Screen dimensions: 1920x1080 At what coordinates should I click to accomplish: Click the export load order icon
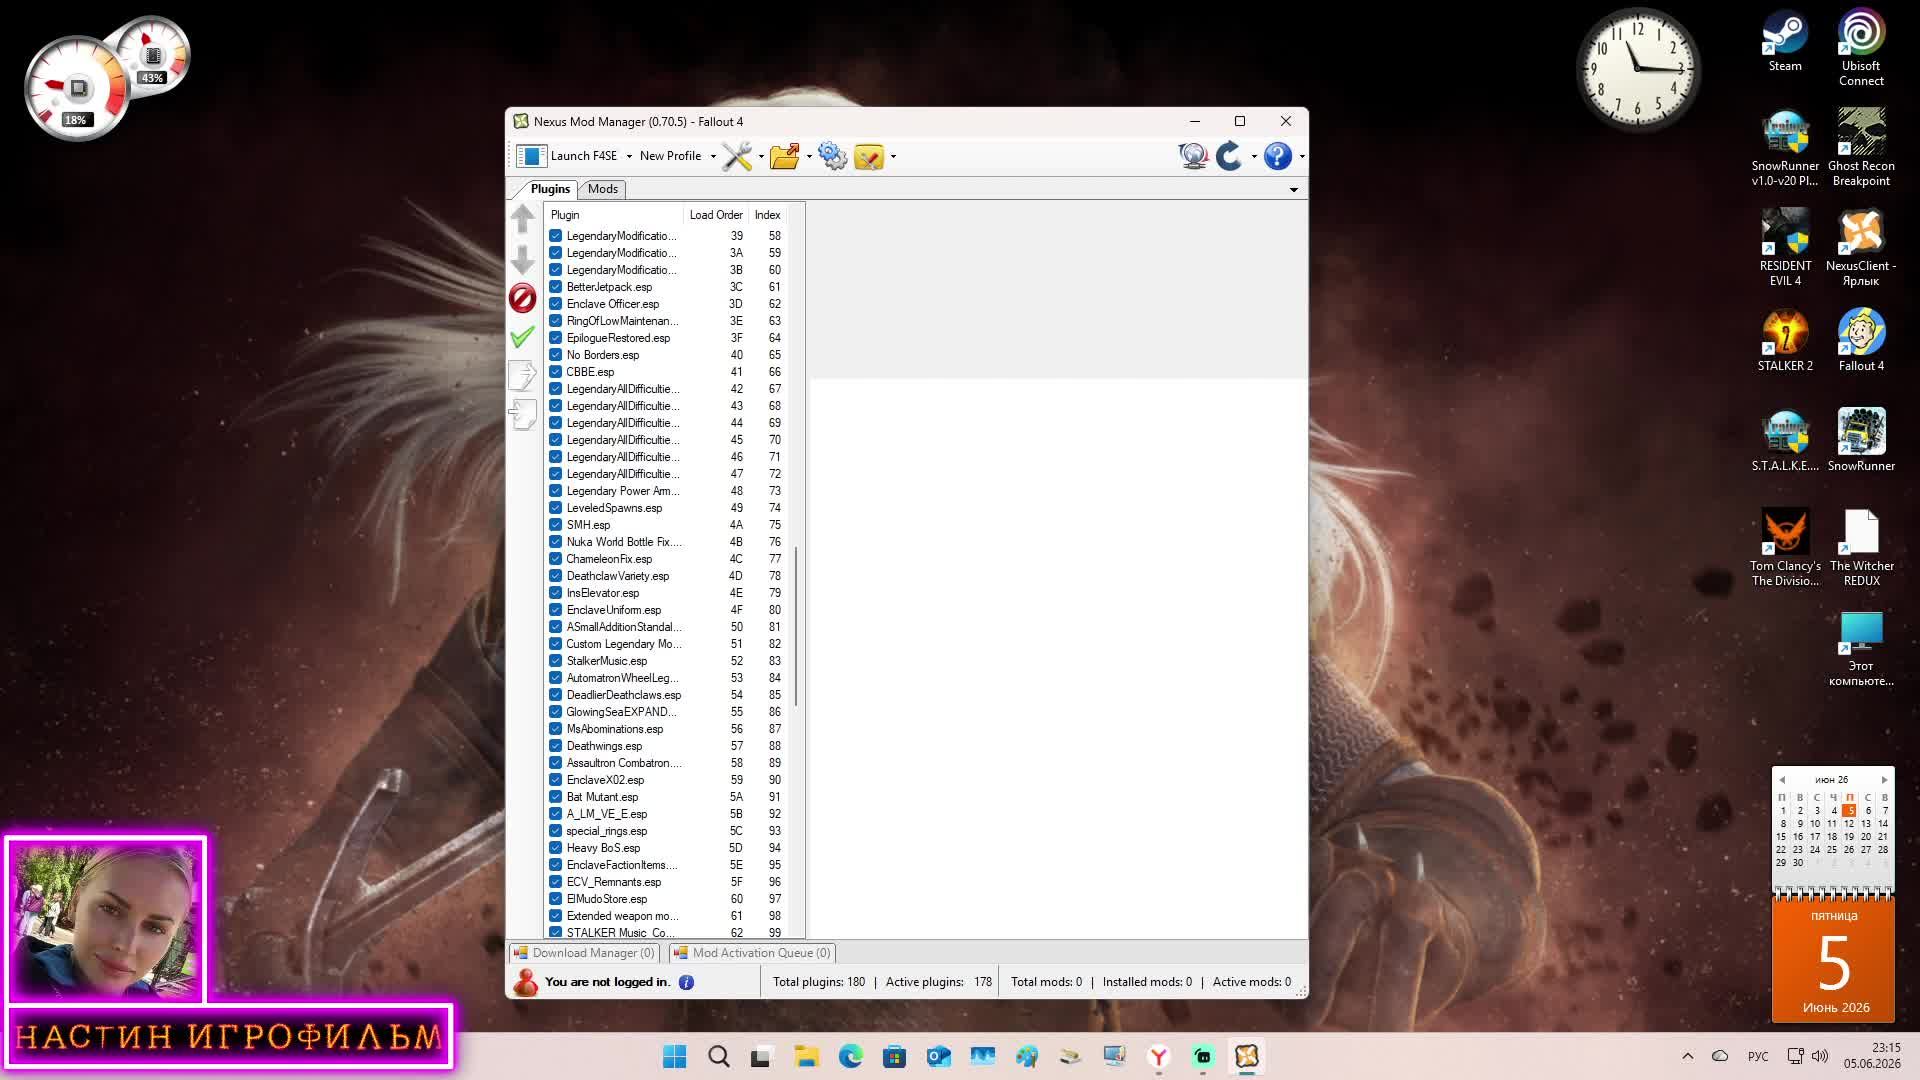pos(522,375)
